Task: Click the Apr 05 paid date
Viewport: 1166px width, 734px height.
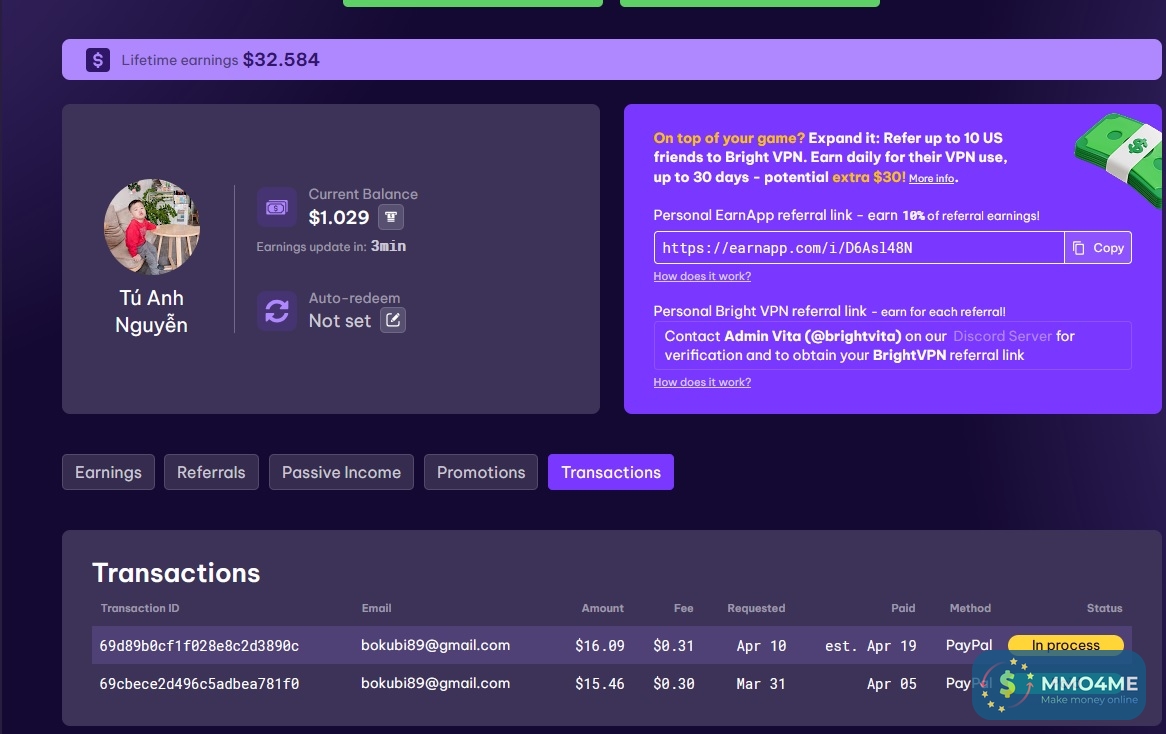Action: 892,683
